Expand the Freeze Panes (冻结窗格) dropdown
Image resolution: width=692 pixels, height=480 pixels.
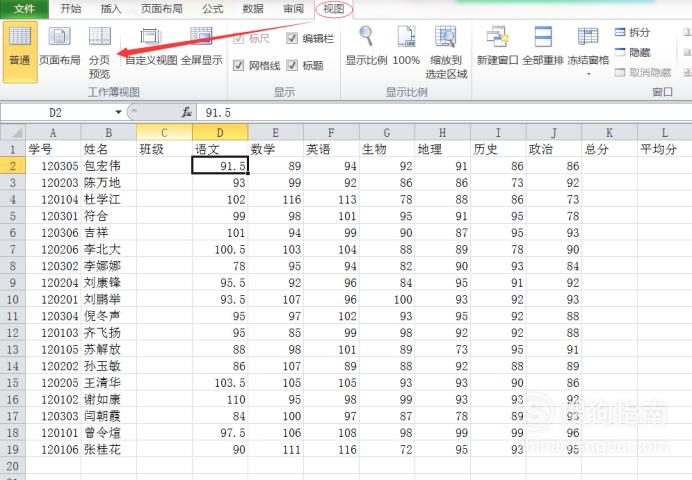[x=588, y=73]
